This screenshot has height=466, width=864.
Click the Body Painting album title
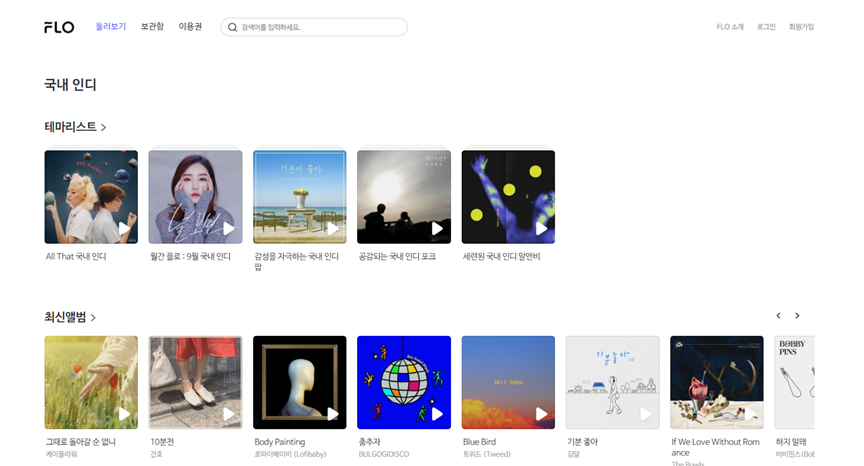[x=279, y=442]
